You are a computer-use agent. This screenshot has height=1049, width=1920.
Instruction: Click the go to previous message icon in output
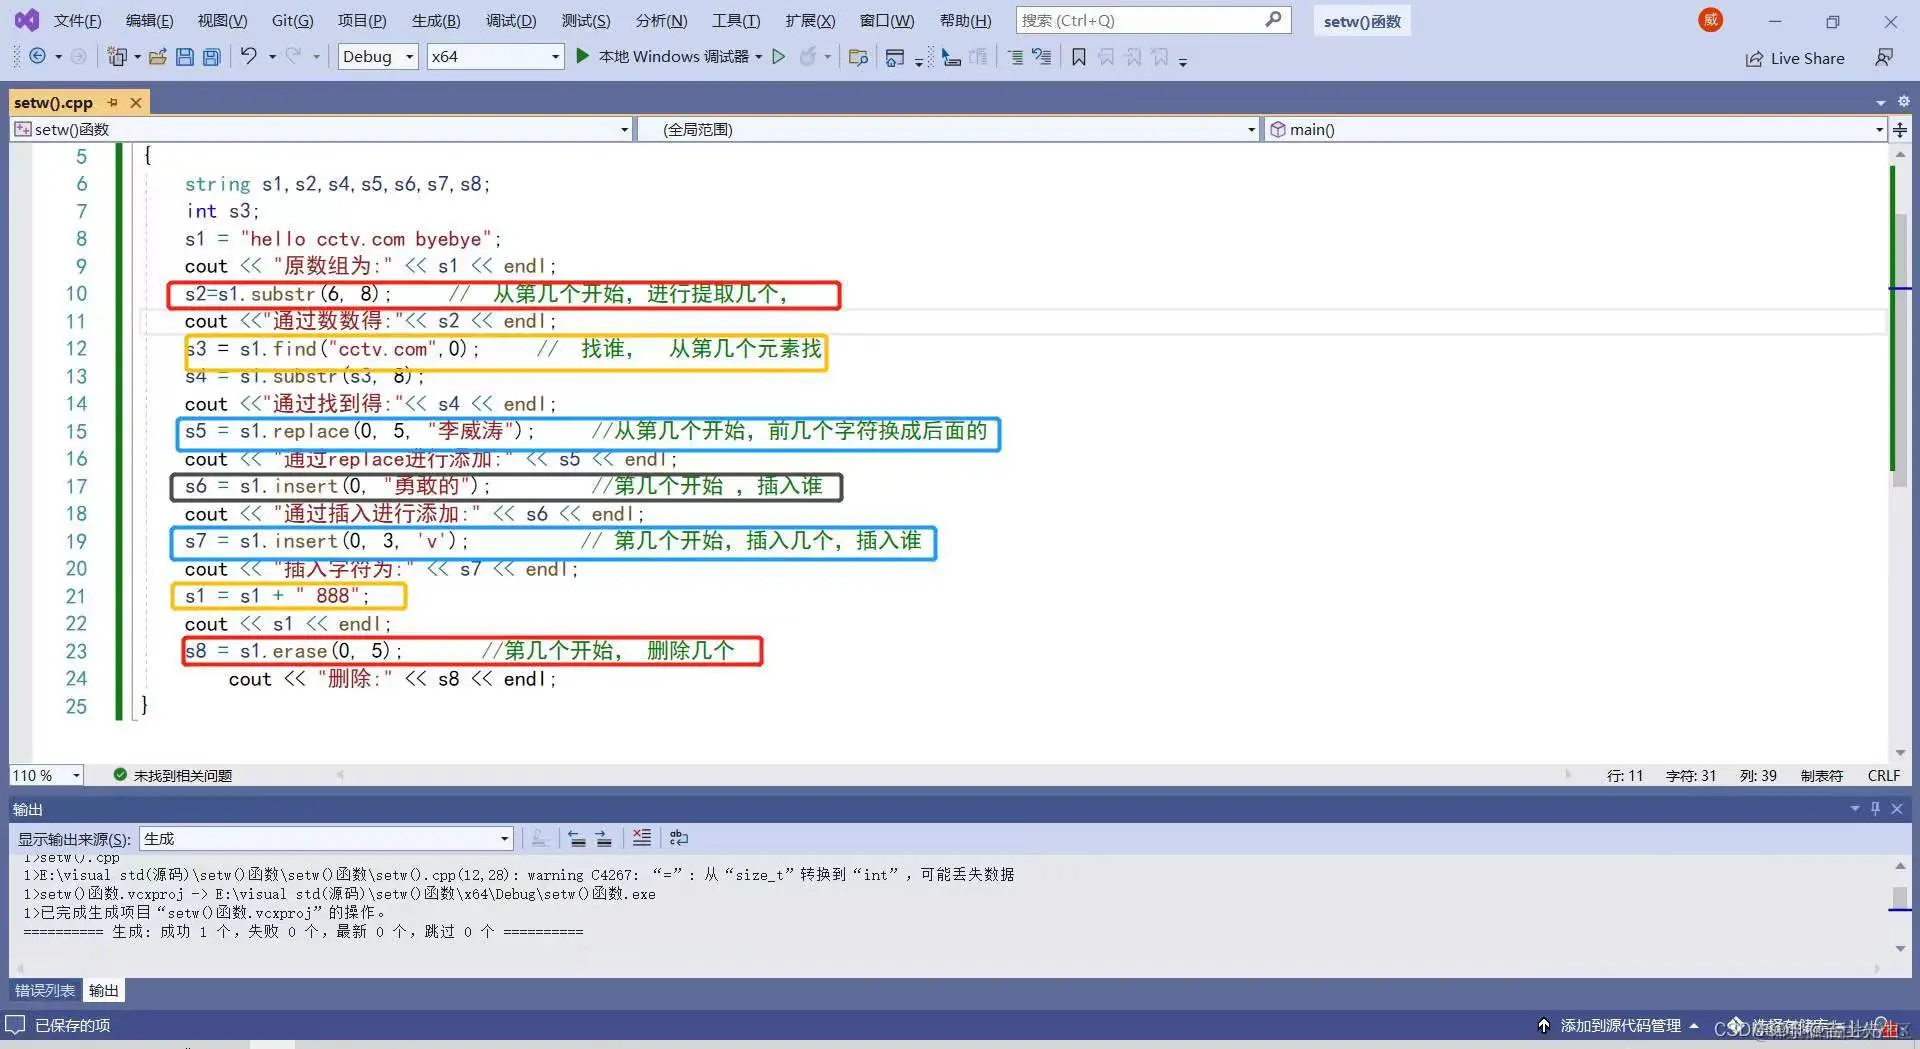point(577,838)
